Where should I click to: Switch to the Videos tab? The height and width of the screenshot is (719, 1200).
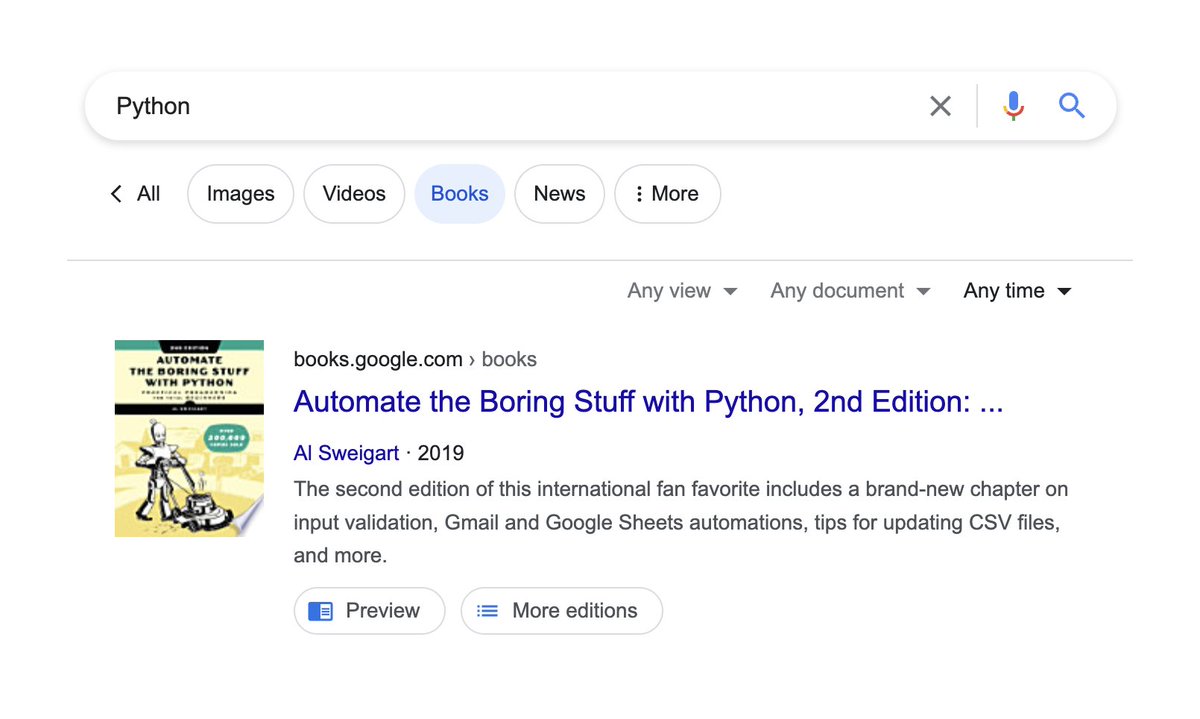[354, 194]
